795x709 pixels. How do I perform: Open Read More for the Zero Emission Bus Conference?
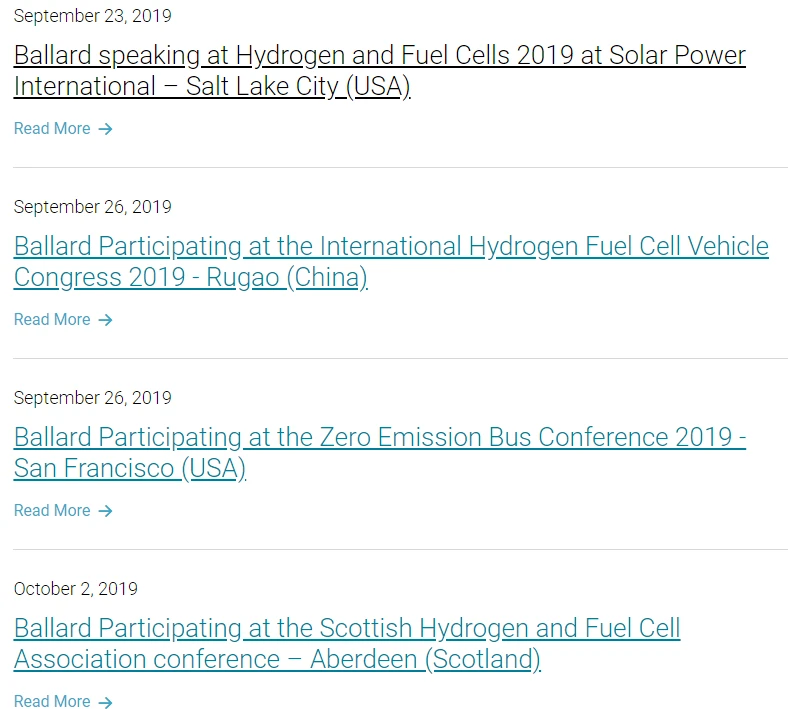(52, 511)
